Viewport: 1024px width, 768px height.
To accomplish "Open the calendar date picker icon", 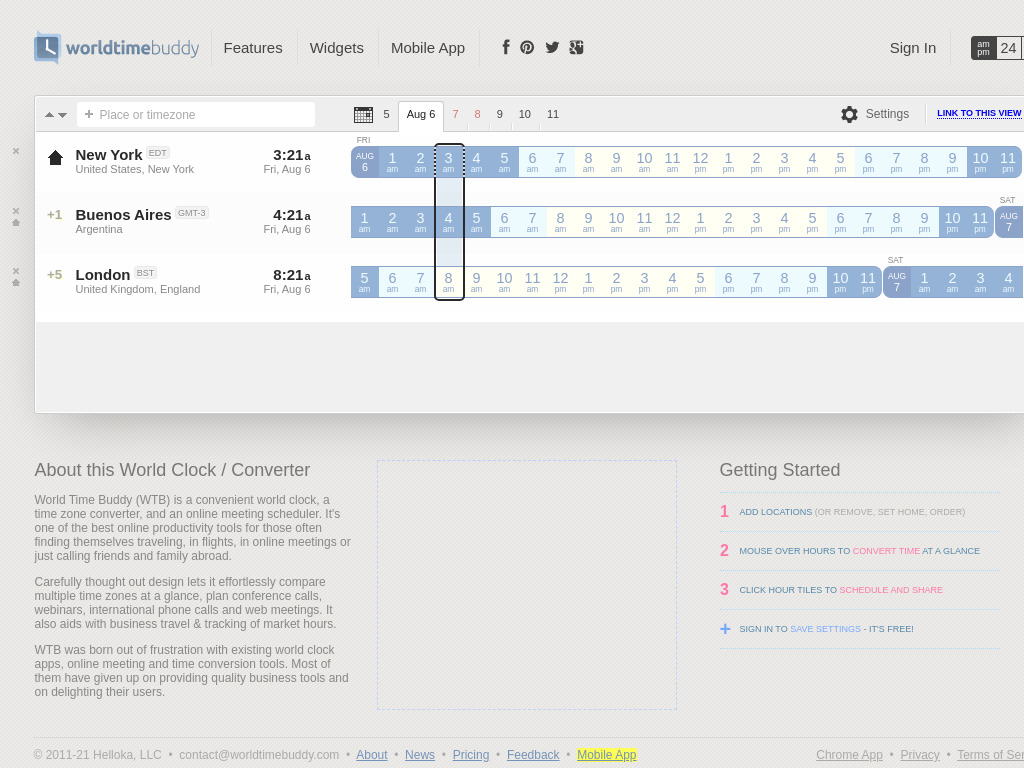I will coord(363,115).
